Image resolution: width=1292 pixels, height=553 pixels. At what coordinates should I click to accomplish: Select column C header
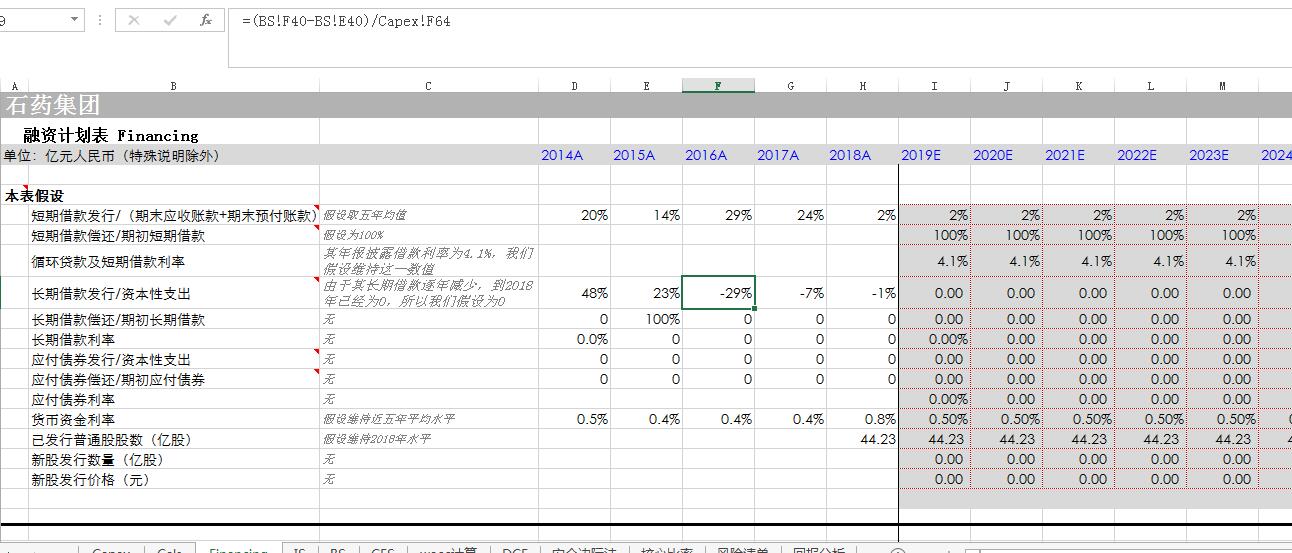point(428,86)
